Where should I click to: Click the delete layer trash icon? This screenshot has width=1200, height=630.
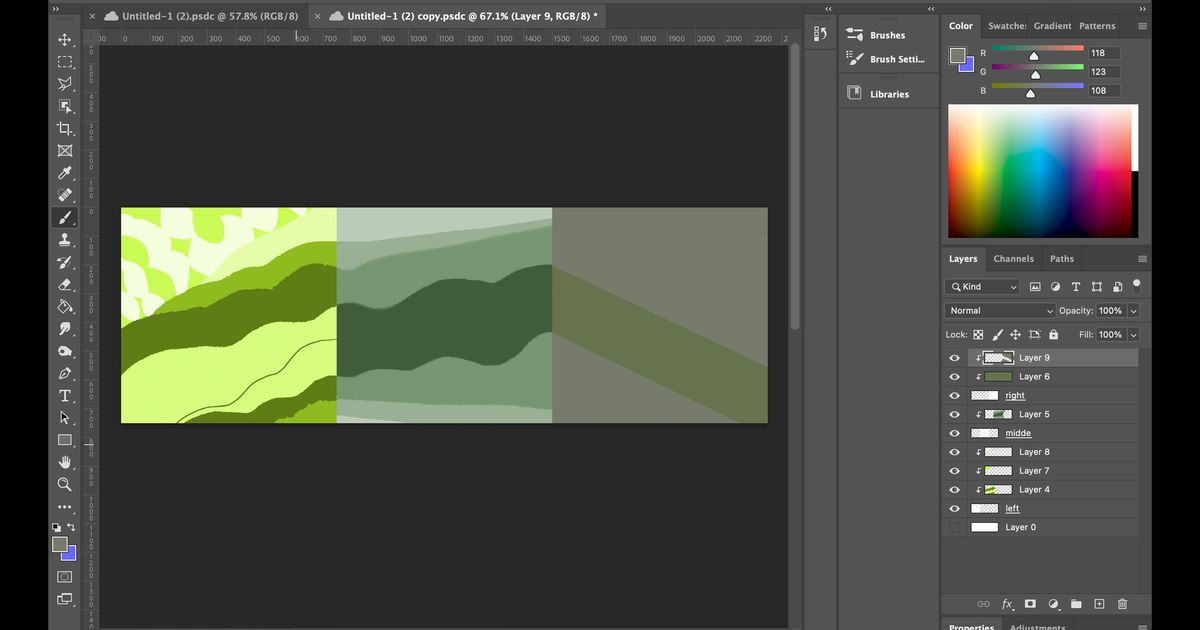point(1122,604)
